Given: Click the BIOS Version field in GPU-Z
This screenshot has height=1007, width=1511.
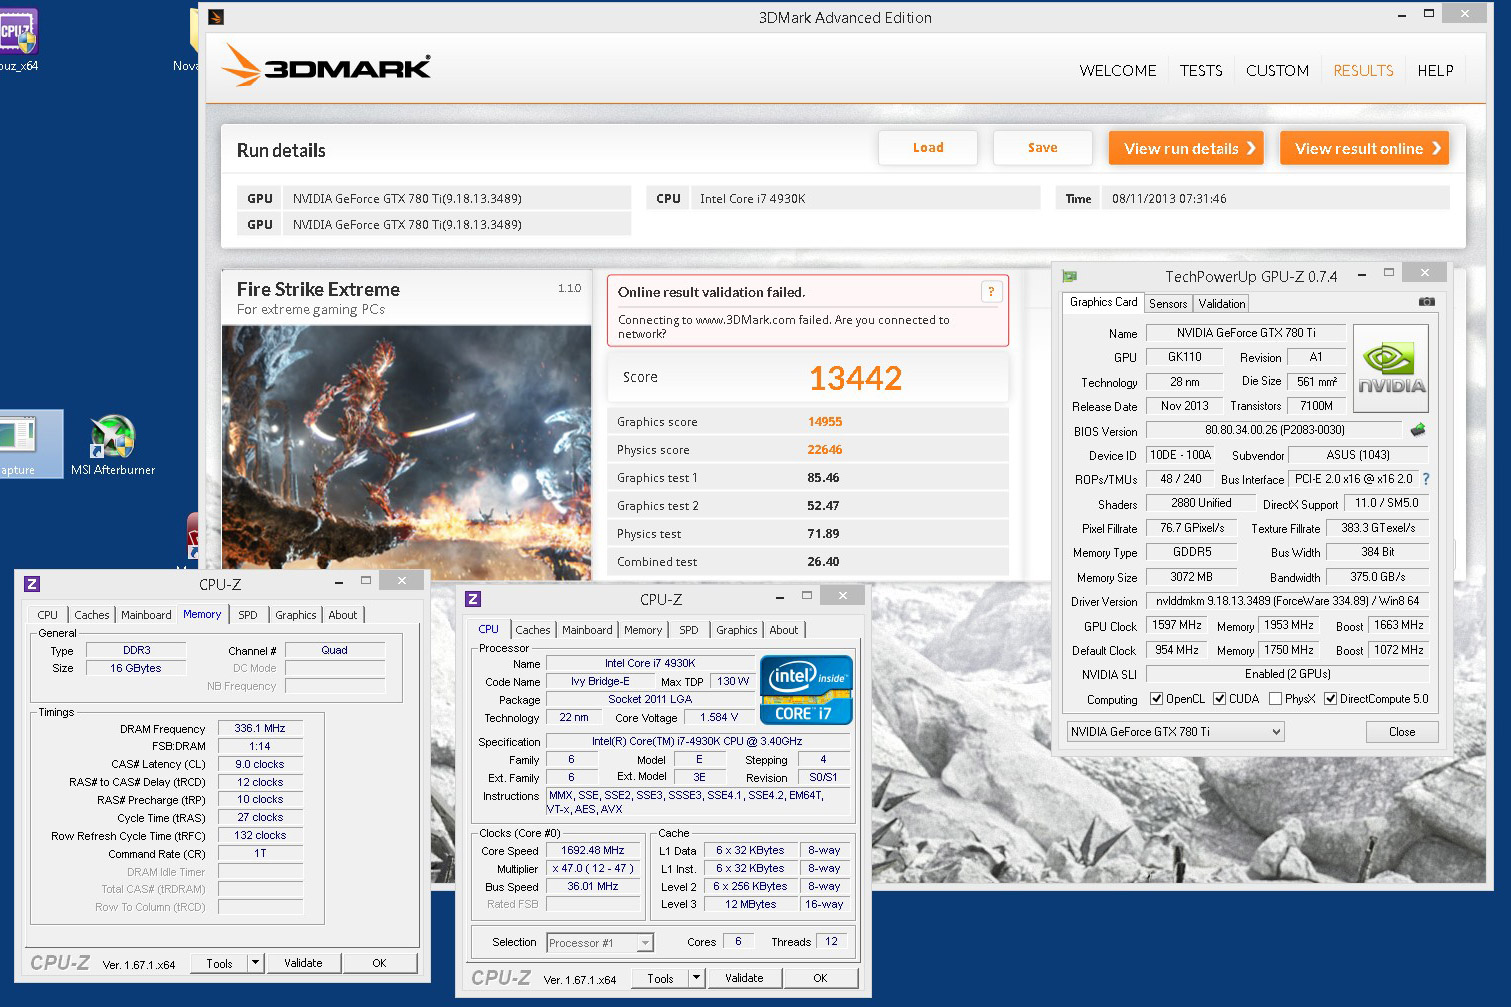Looking at the screenshot, I should 1274,431.
